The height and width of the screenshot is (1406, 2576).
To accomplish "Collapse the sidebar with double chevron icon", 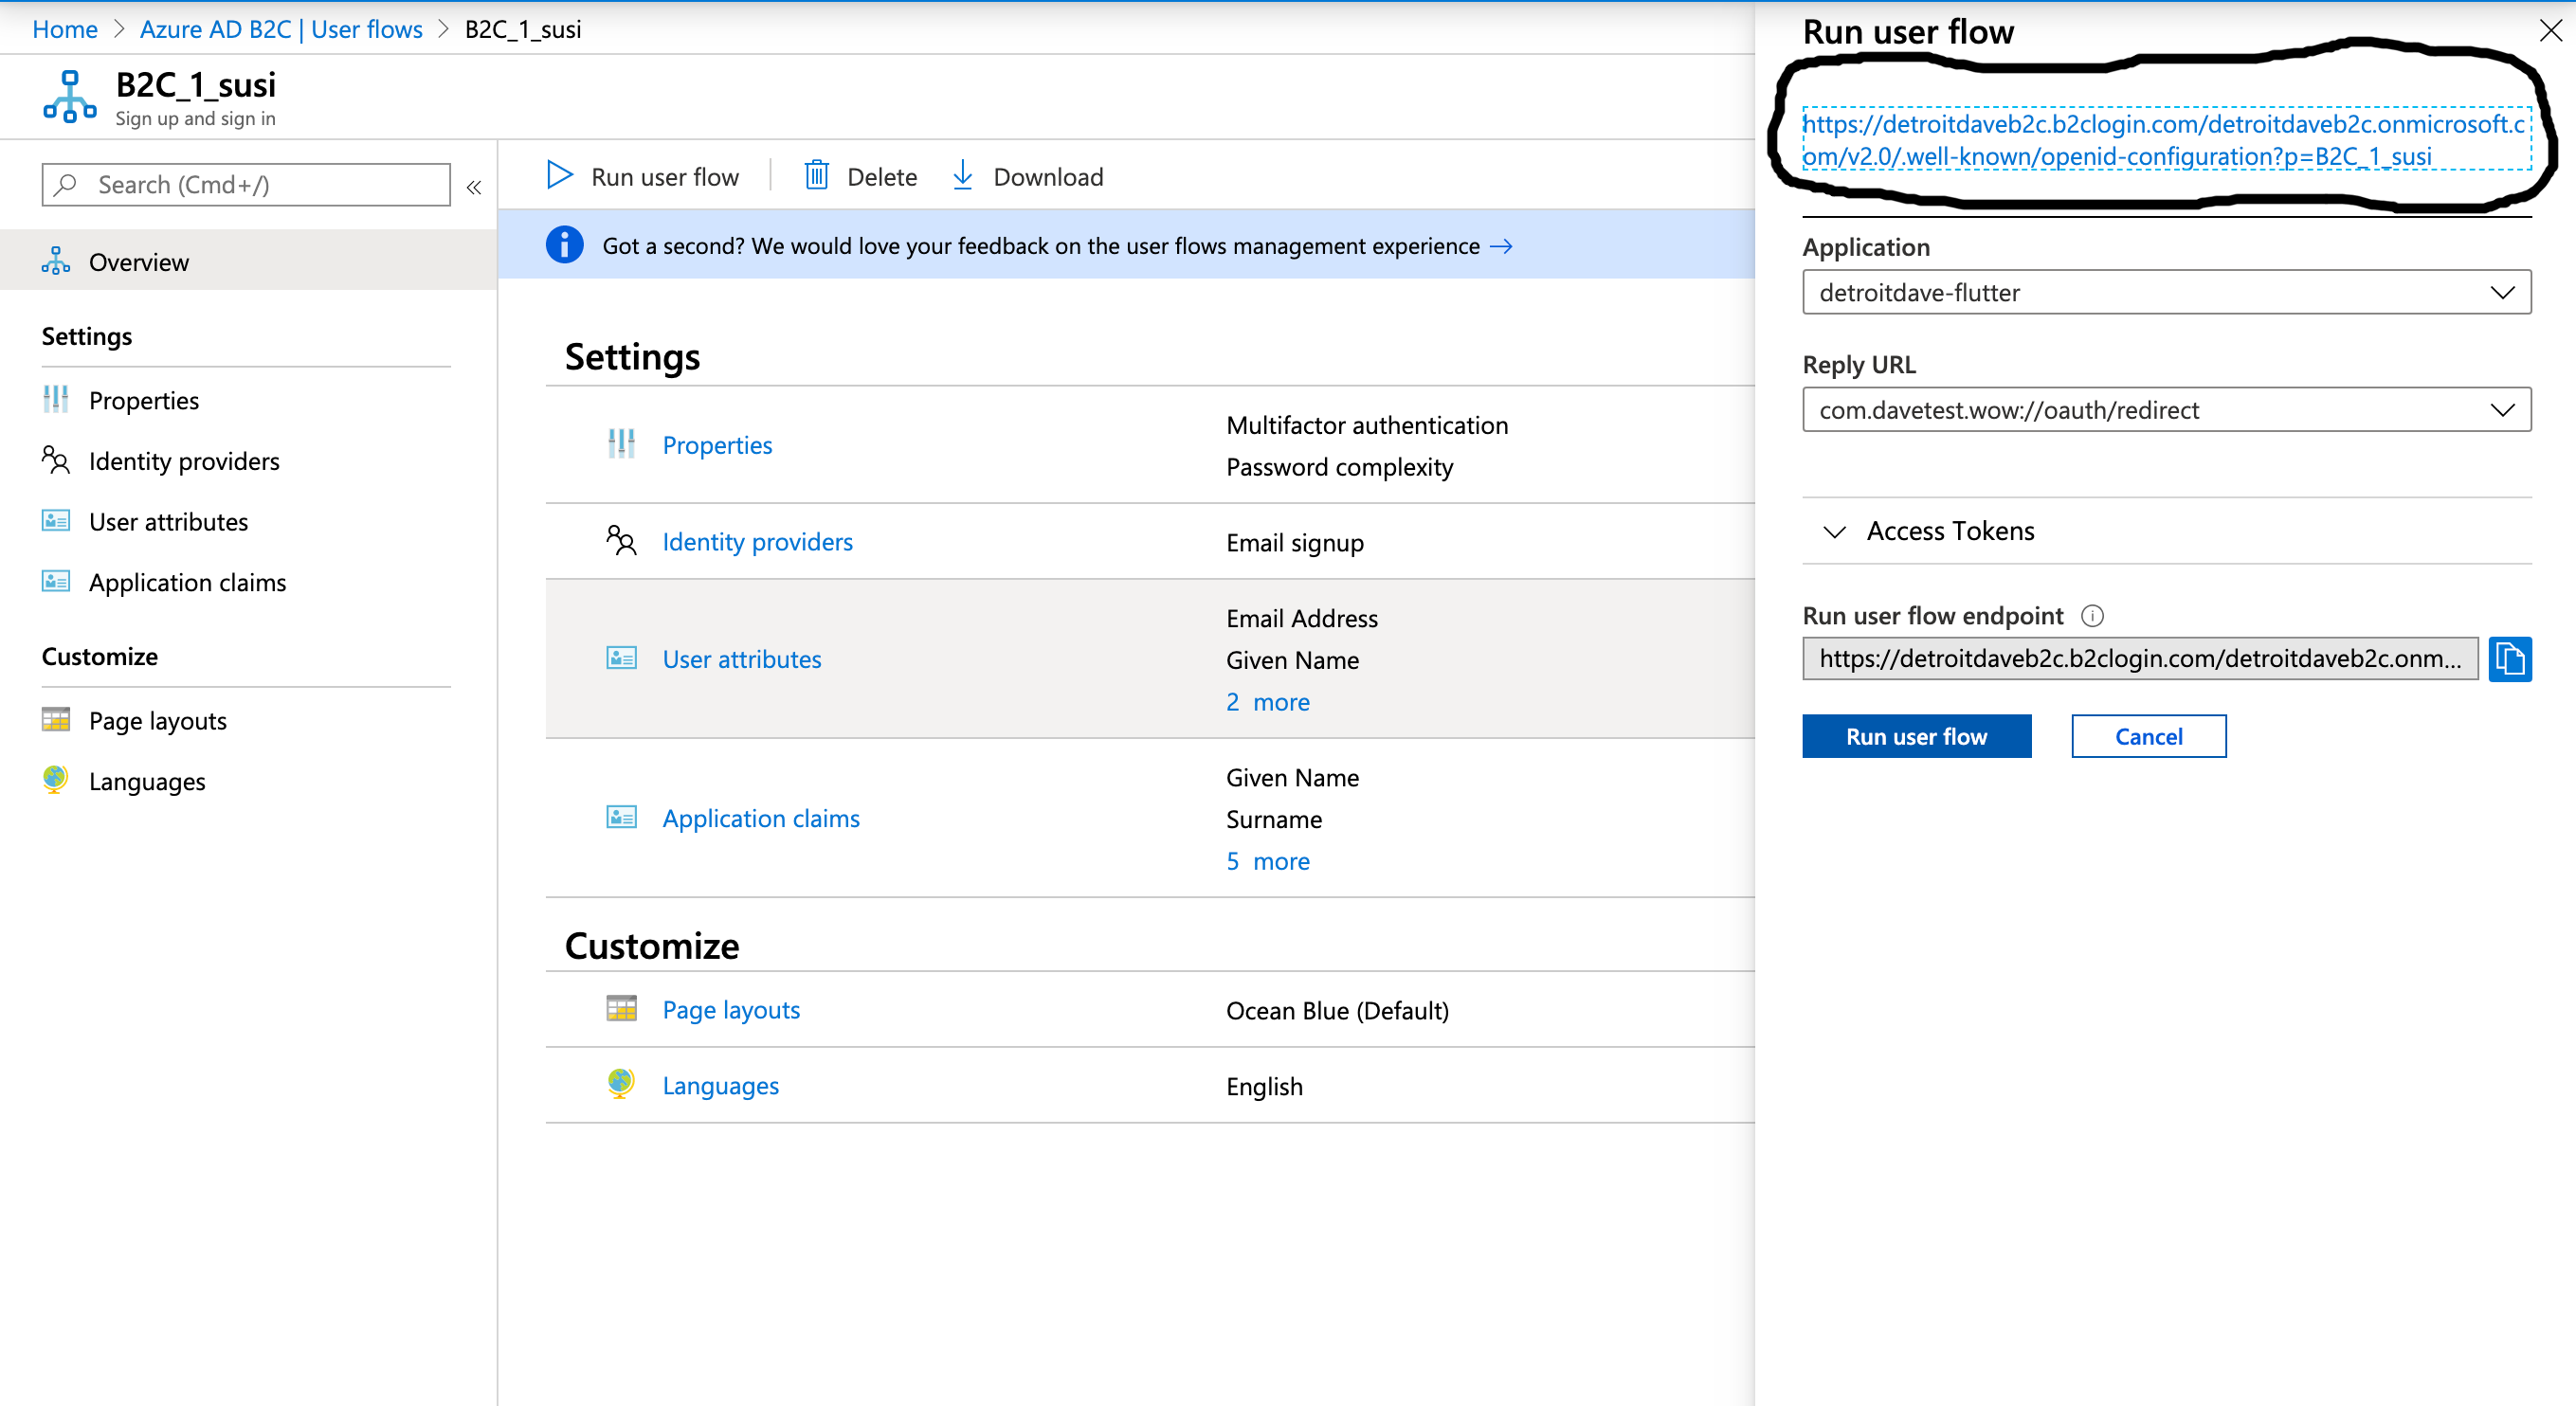I will coord(474,187).
